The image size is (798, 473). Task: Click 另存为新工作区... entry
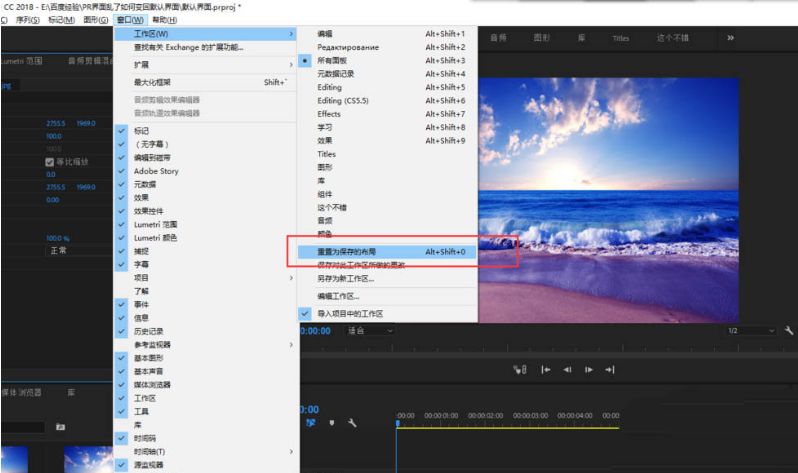(345, 279)
